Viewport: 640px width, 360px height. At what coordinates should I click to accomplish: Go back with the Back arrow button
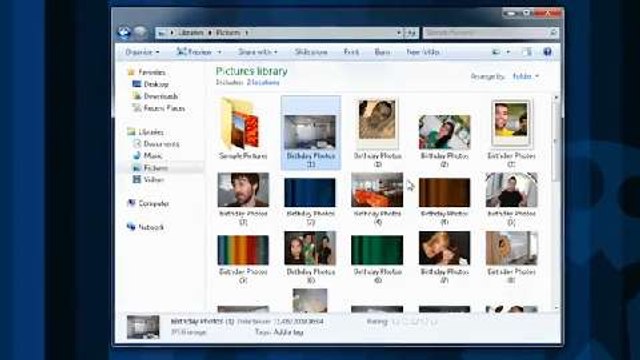pyautogui.click(x=124, y=32)
